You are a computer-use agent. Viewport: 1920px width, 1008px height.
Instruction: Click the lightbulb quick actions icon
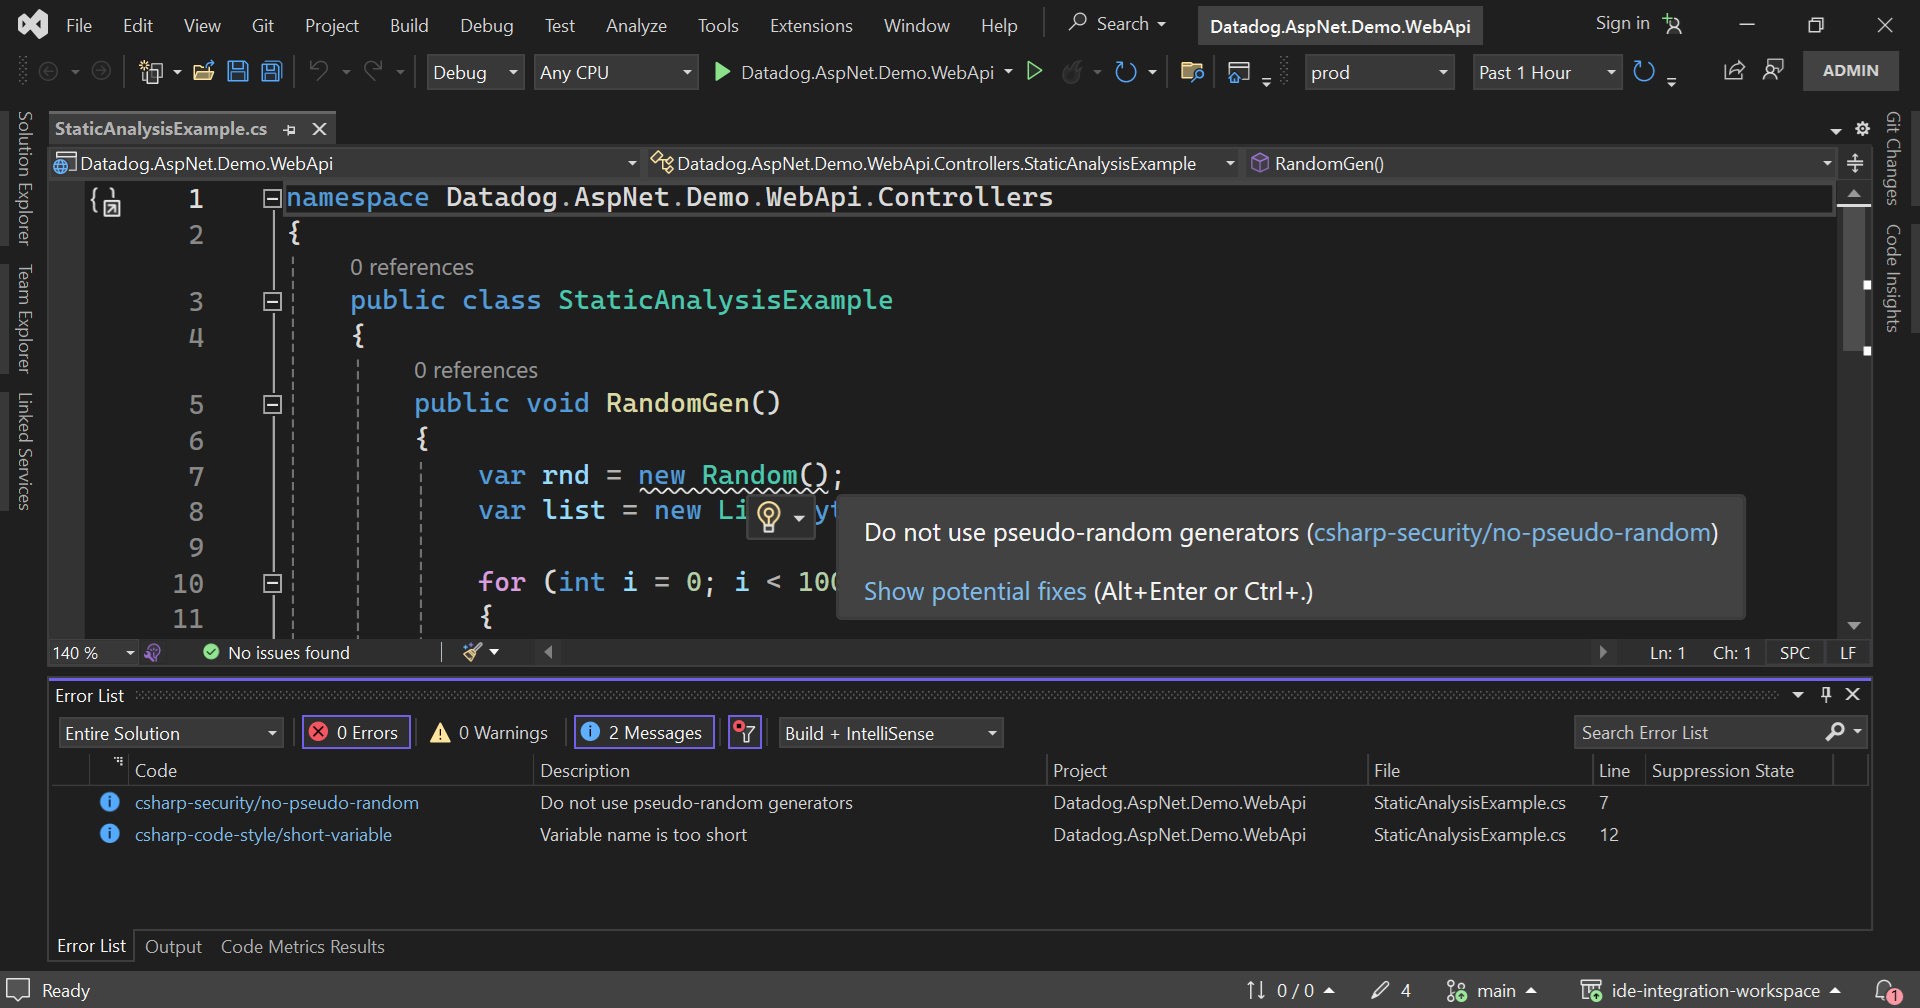tap(769, 518)
